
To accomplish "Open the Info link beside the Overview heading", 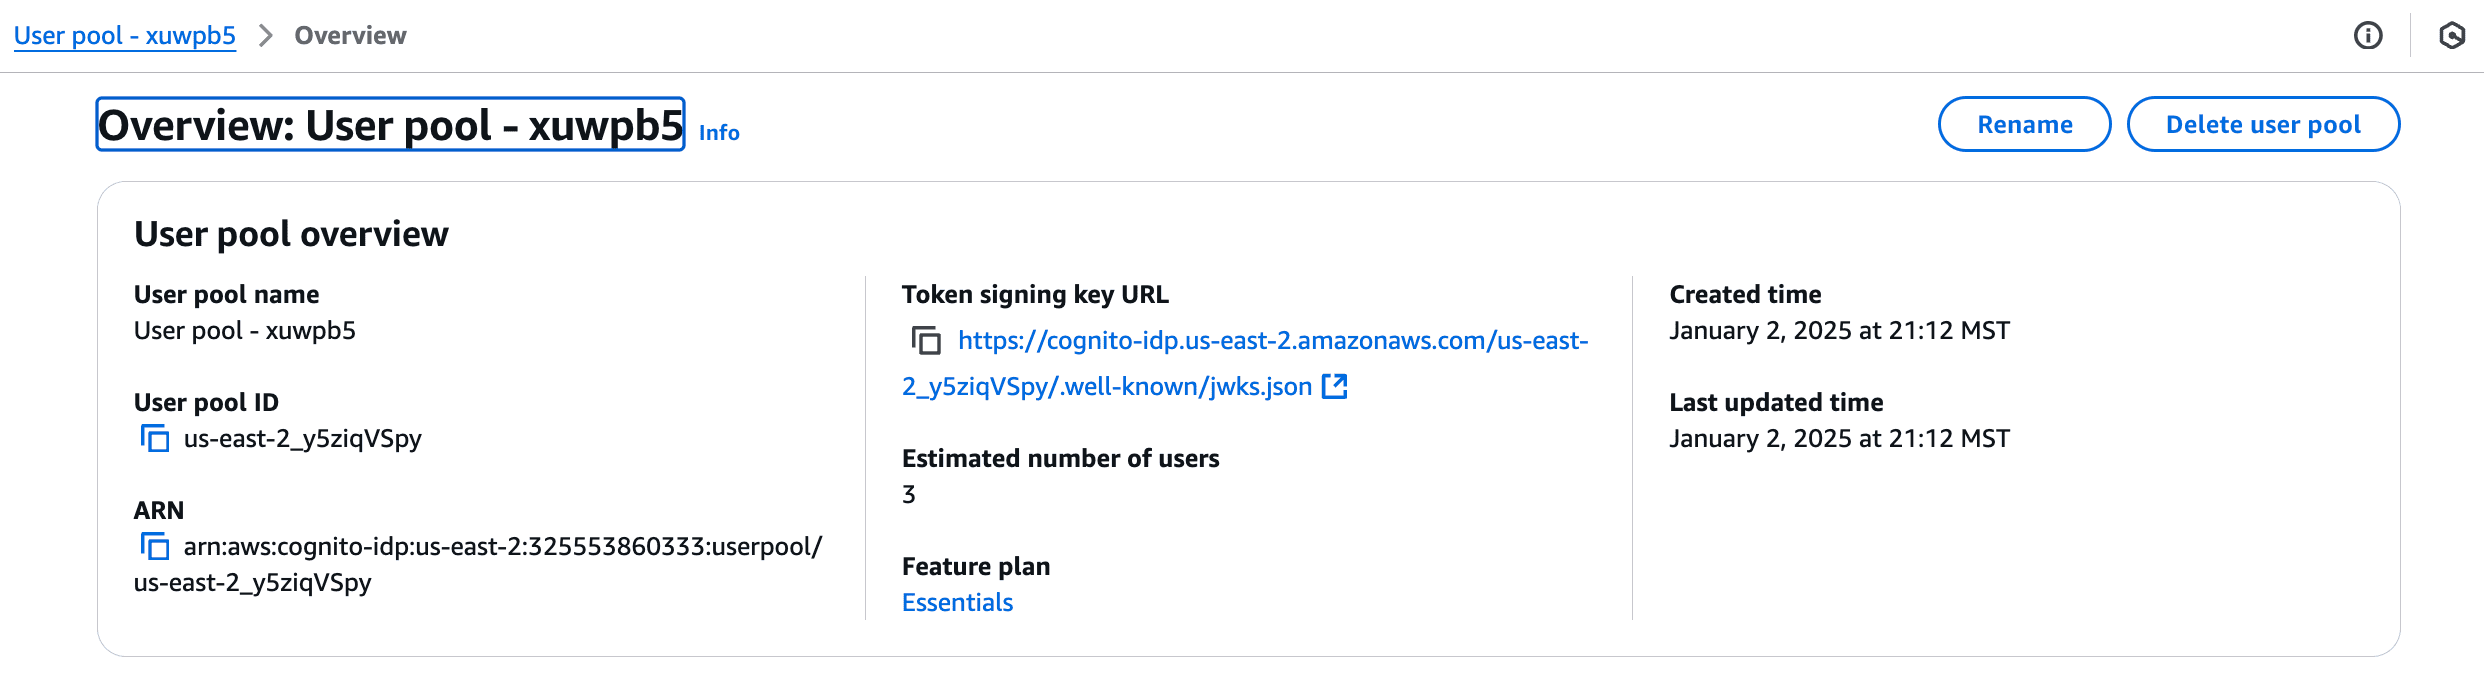I will 717,131.
